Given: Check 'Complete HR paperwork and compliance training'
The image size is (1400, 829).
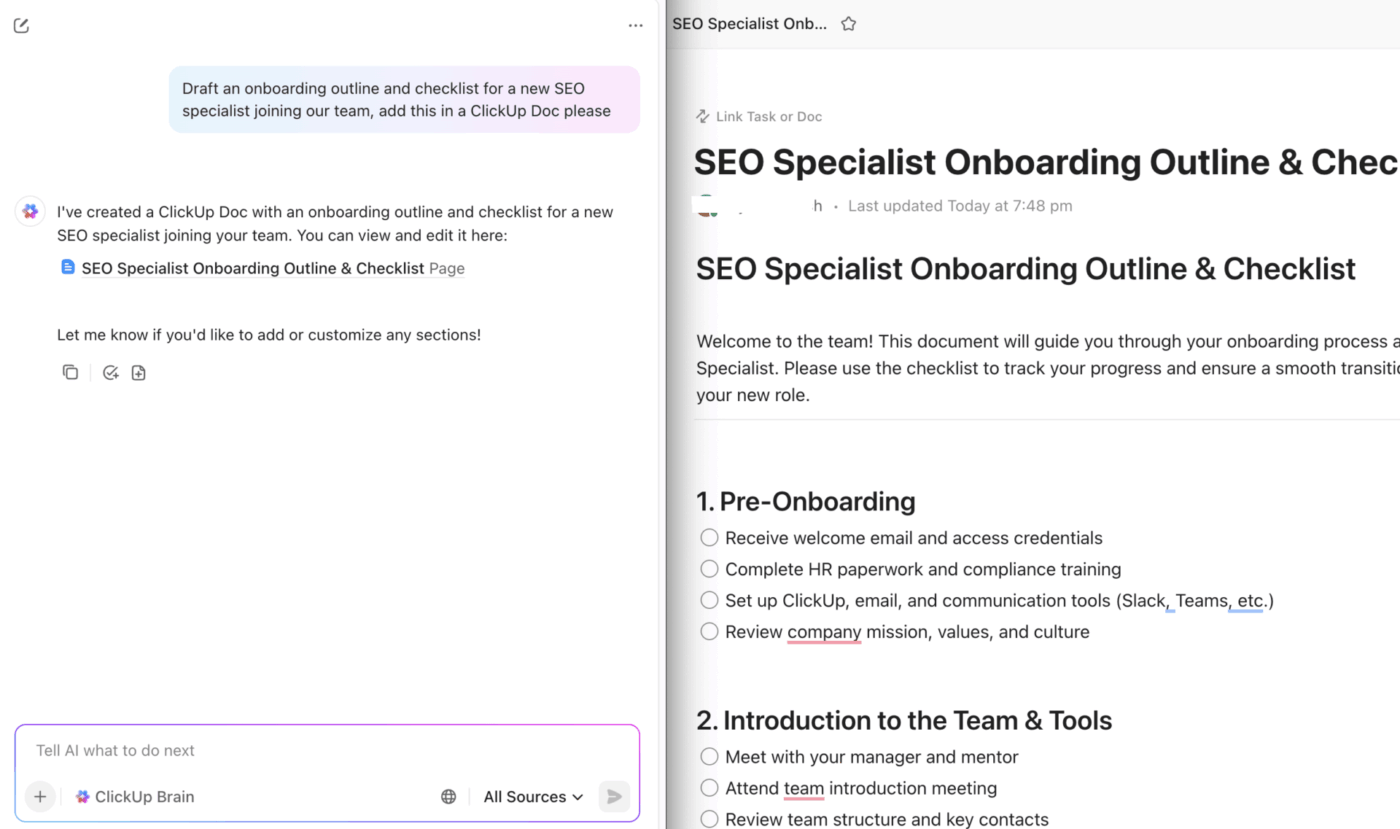Looking at the screenshot, I should pos(709,569).
